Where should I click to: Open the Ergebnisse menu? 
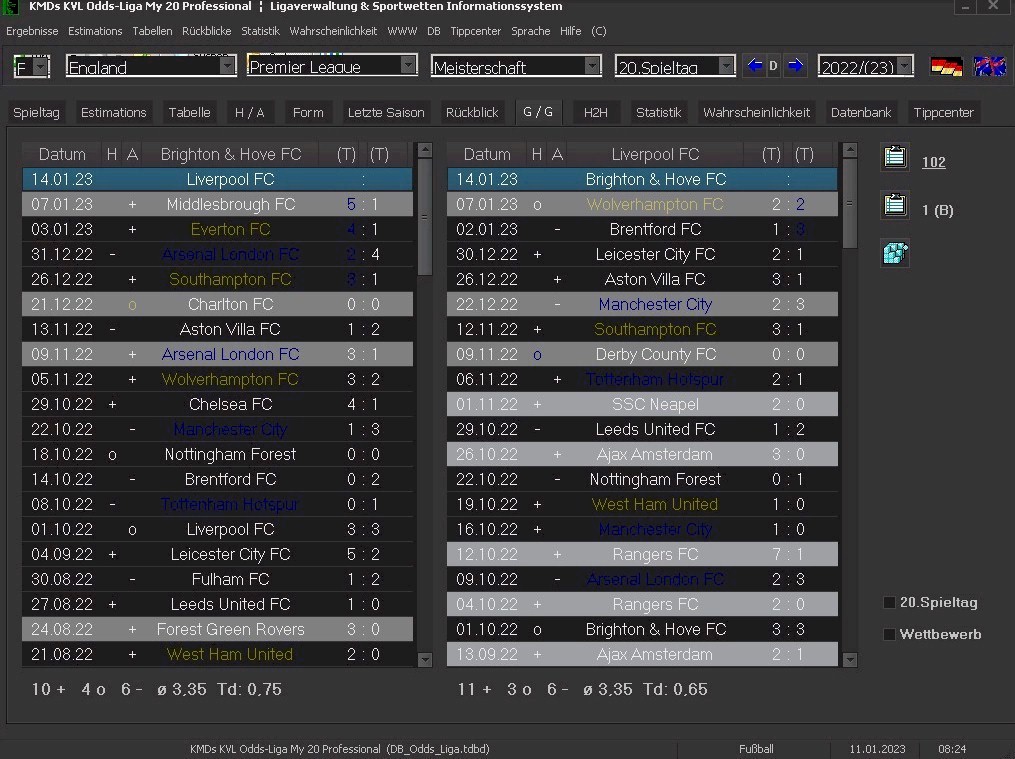click(32, 31)
